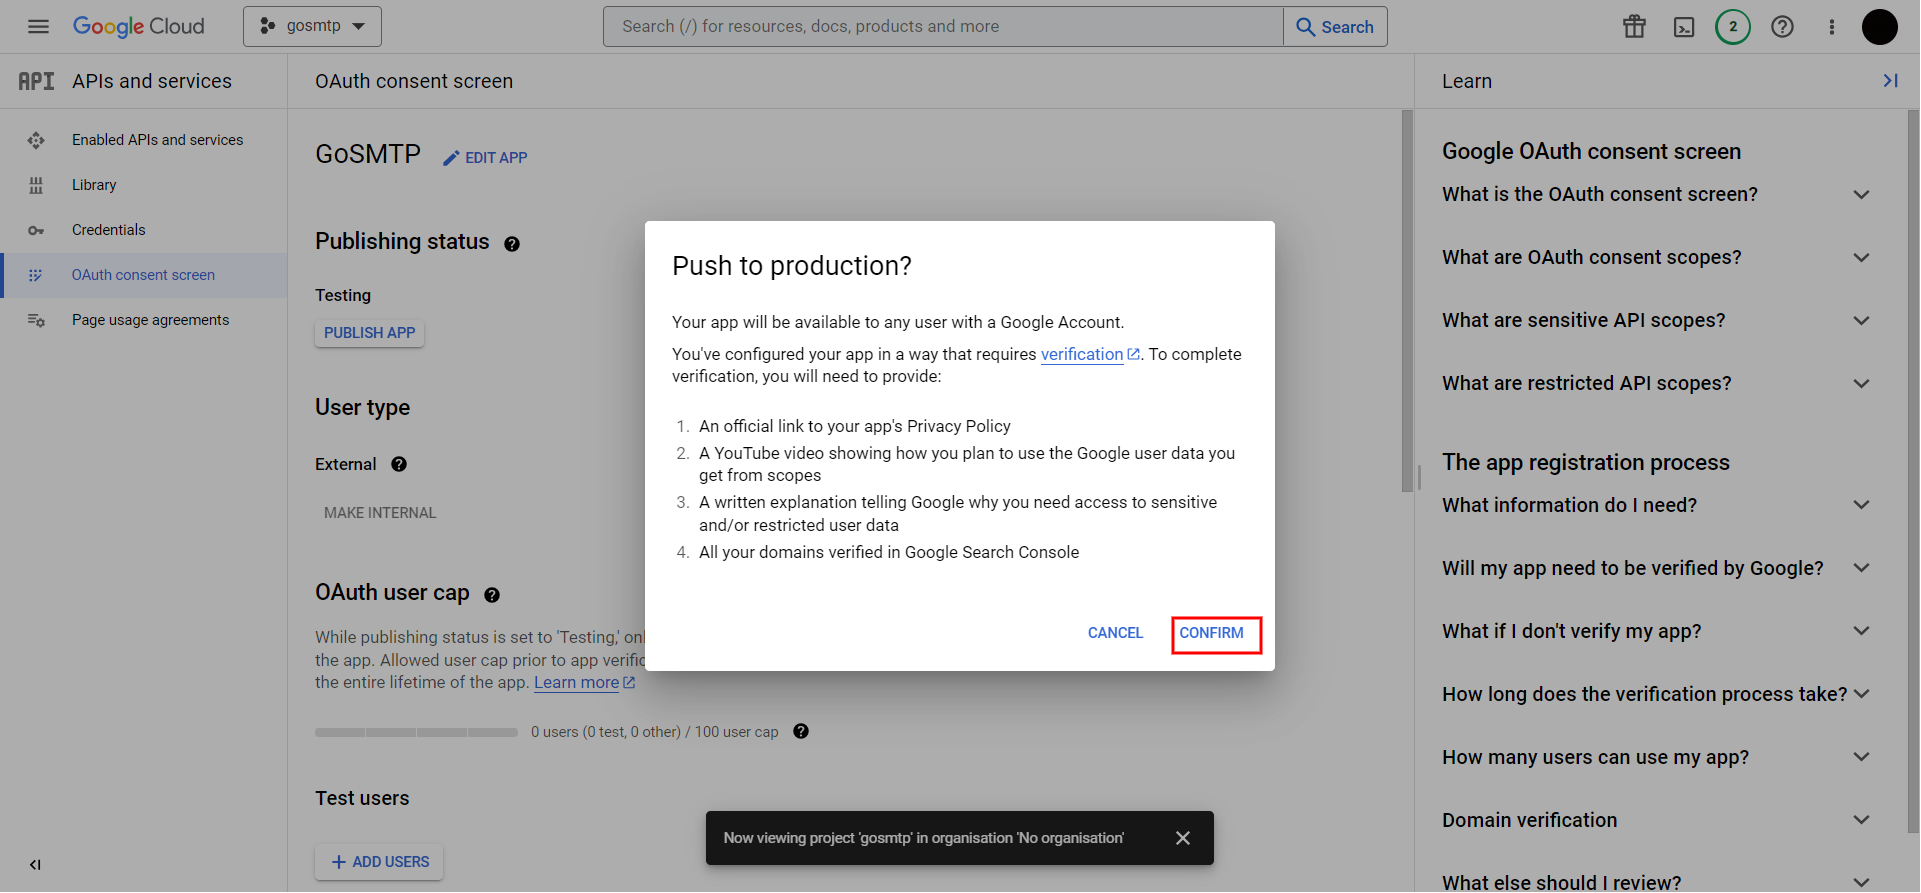Open notifications badge showing 2
This screenshot has height=893, width=1921.
(x=1733, y=27)
